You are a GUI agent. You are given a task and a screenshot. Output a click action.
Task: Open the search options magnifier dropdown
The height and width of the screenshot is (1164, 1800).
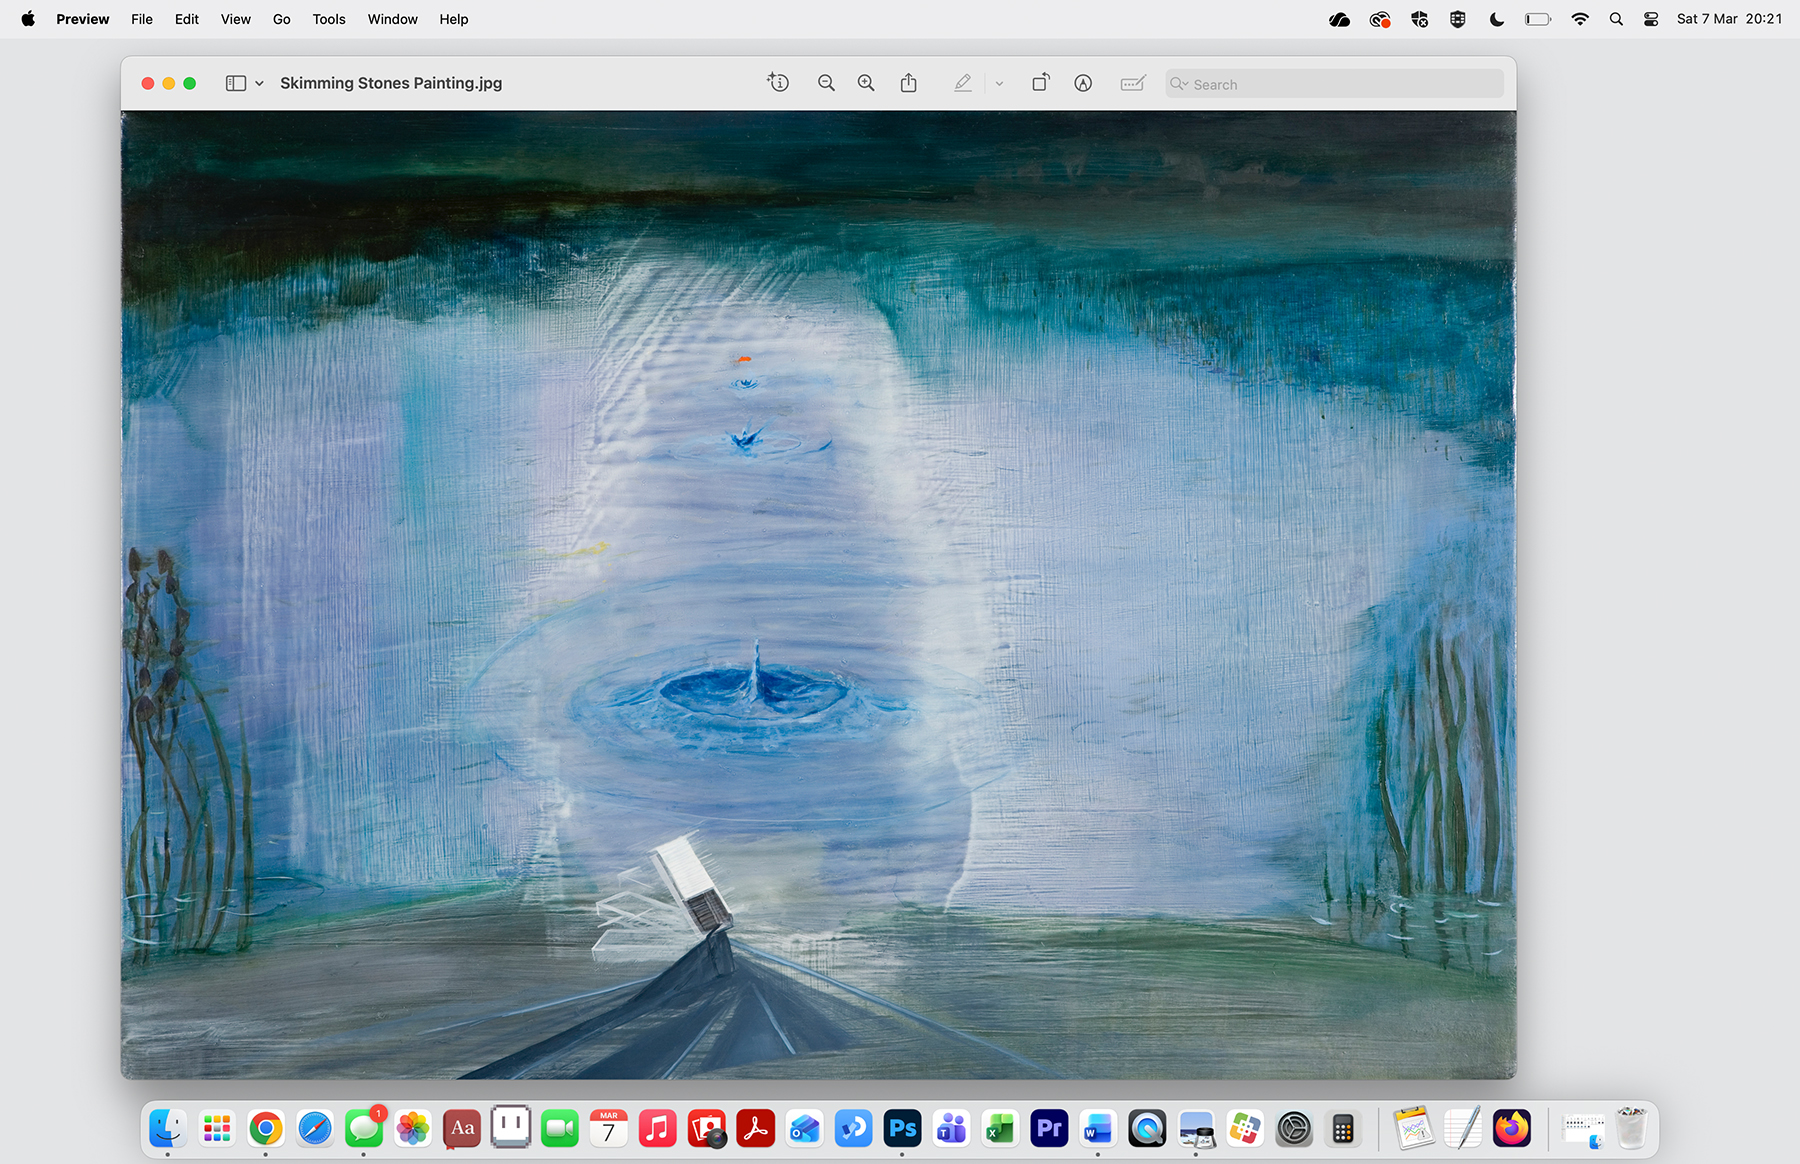[x=1179, y=84]
